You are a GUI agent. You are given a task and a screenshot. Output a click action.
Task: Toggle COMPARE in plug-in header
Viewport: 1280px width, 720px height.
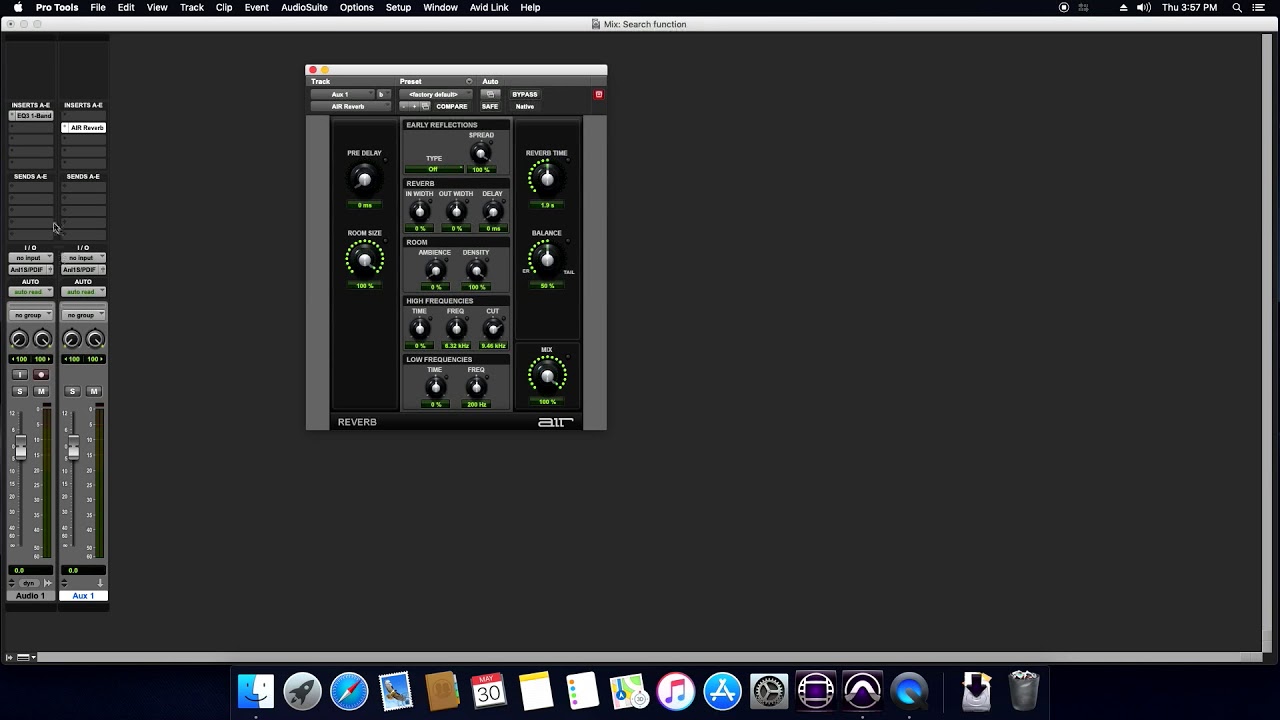click(452, 106)
